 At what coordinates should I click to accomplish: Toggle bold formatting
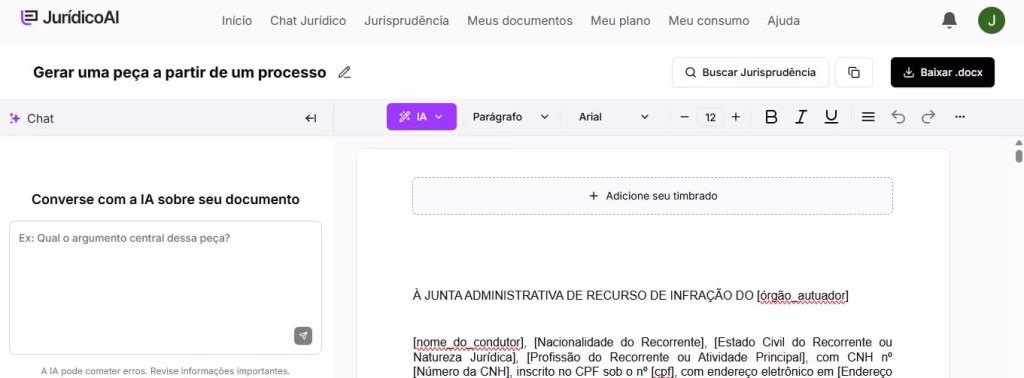pyautogui.click(x=771, y=117)
